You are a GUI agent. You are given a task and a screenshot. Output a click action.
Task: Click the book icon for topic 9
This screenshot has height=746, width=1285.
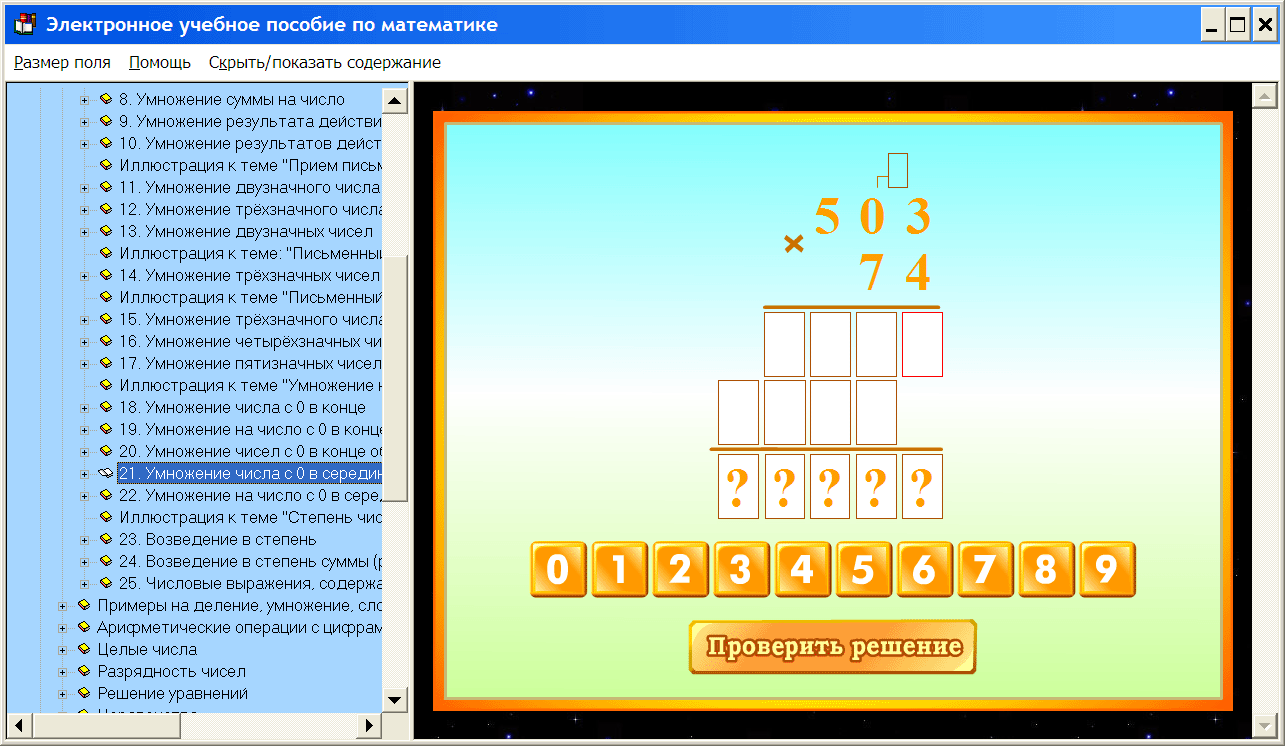(106, 121)
